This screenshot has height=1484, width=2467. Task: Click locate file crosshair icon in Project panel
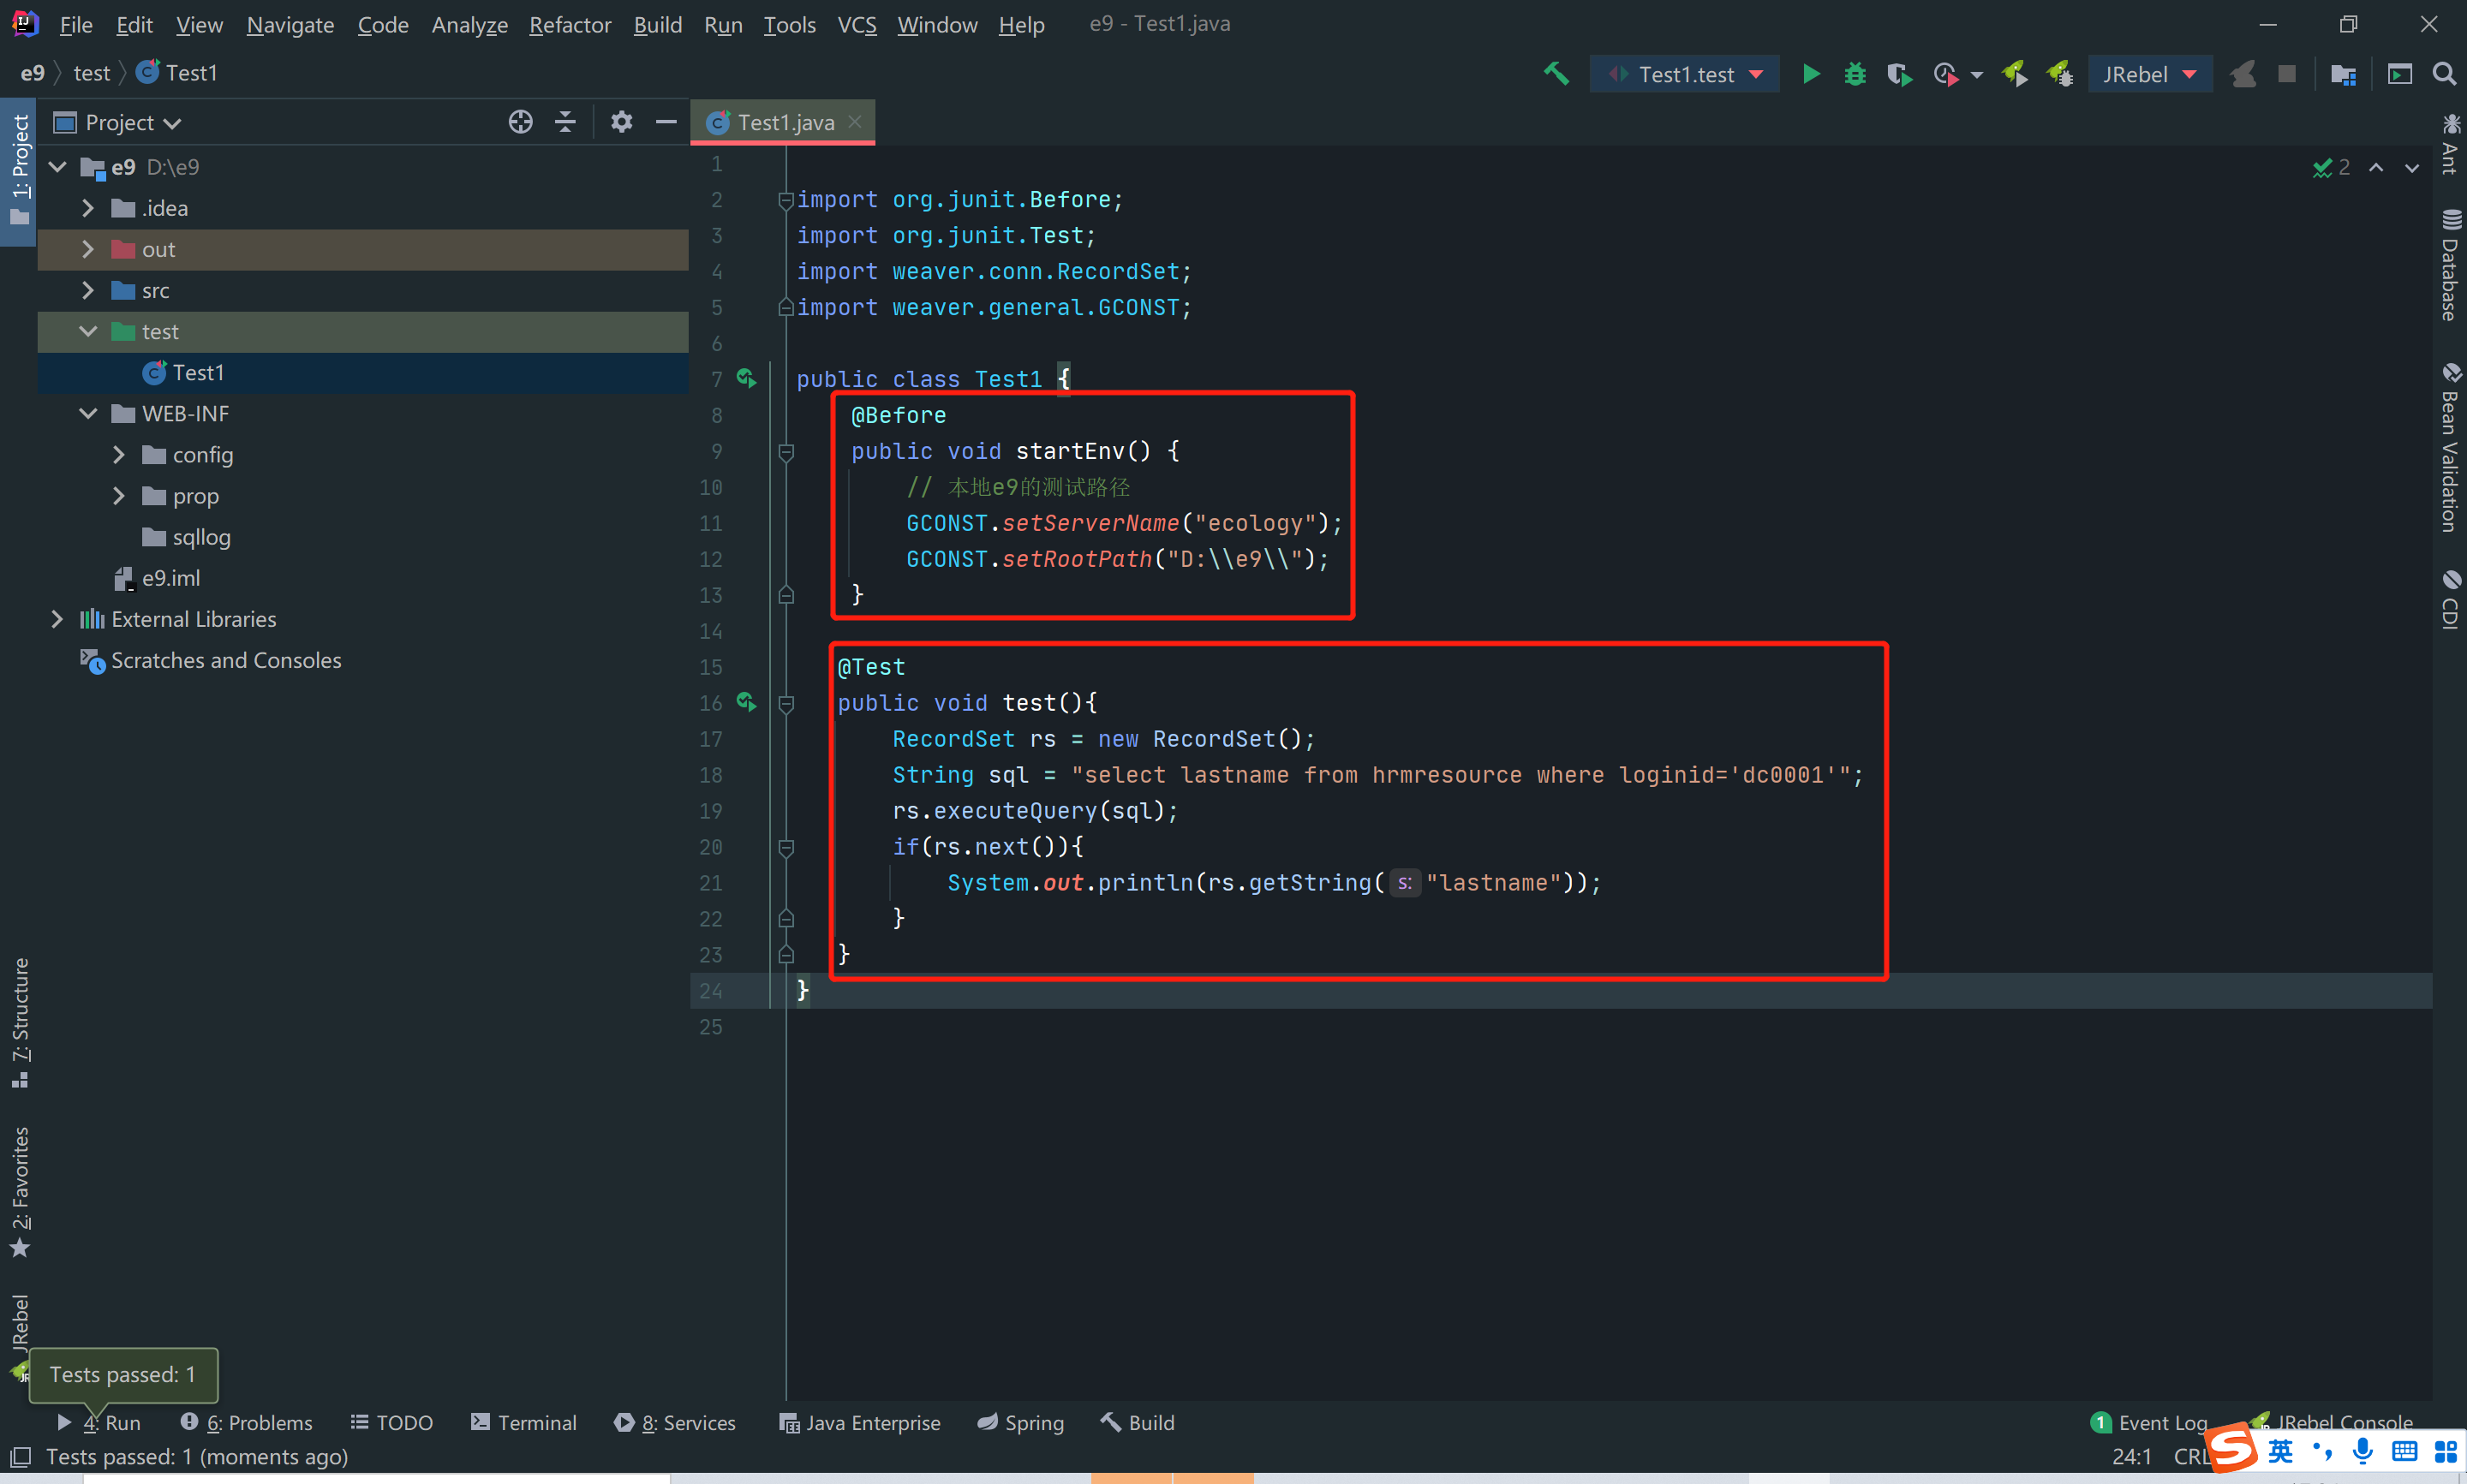click(520, 122)
